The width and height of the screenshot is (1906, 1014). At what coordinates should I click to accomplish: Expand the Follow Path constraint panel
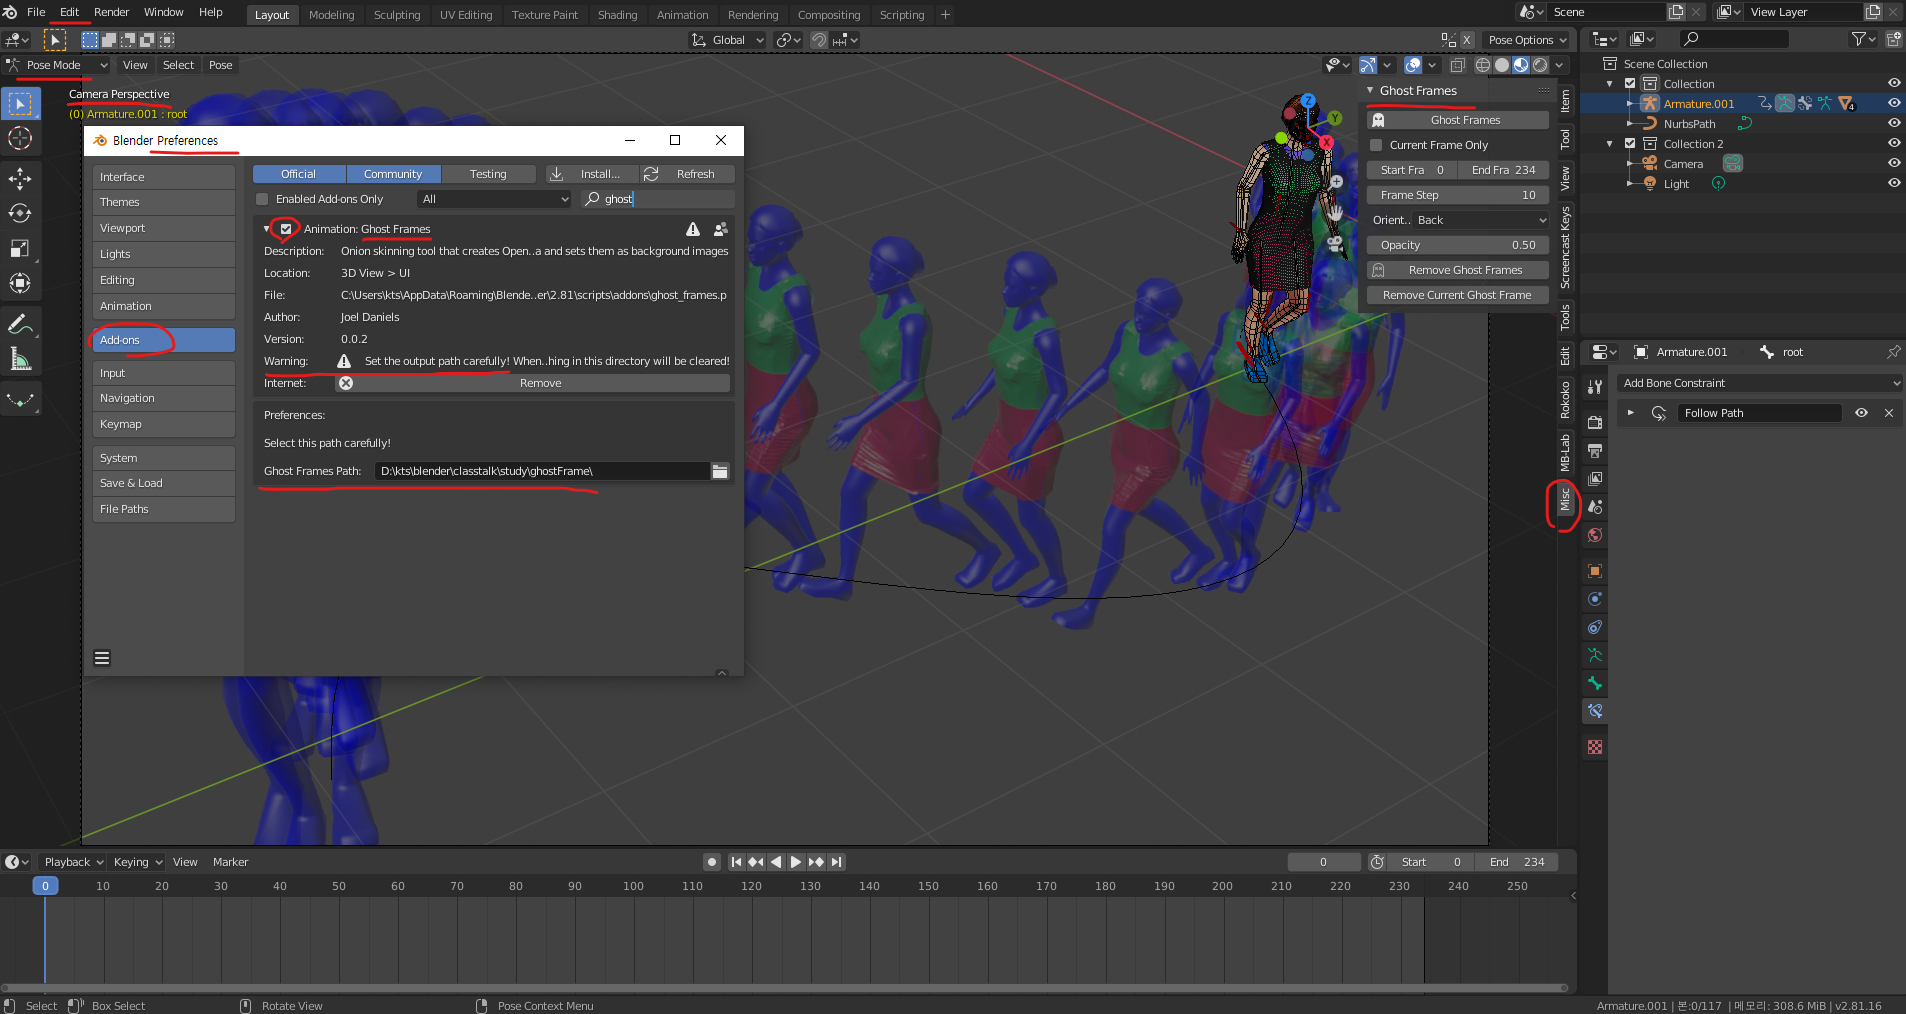[1631, 413]
